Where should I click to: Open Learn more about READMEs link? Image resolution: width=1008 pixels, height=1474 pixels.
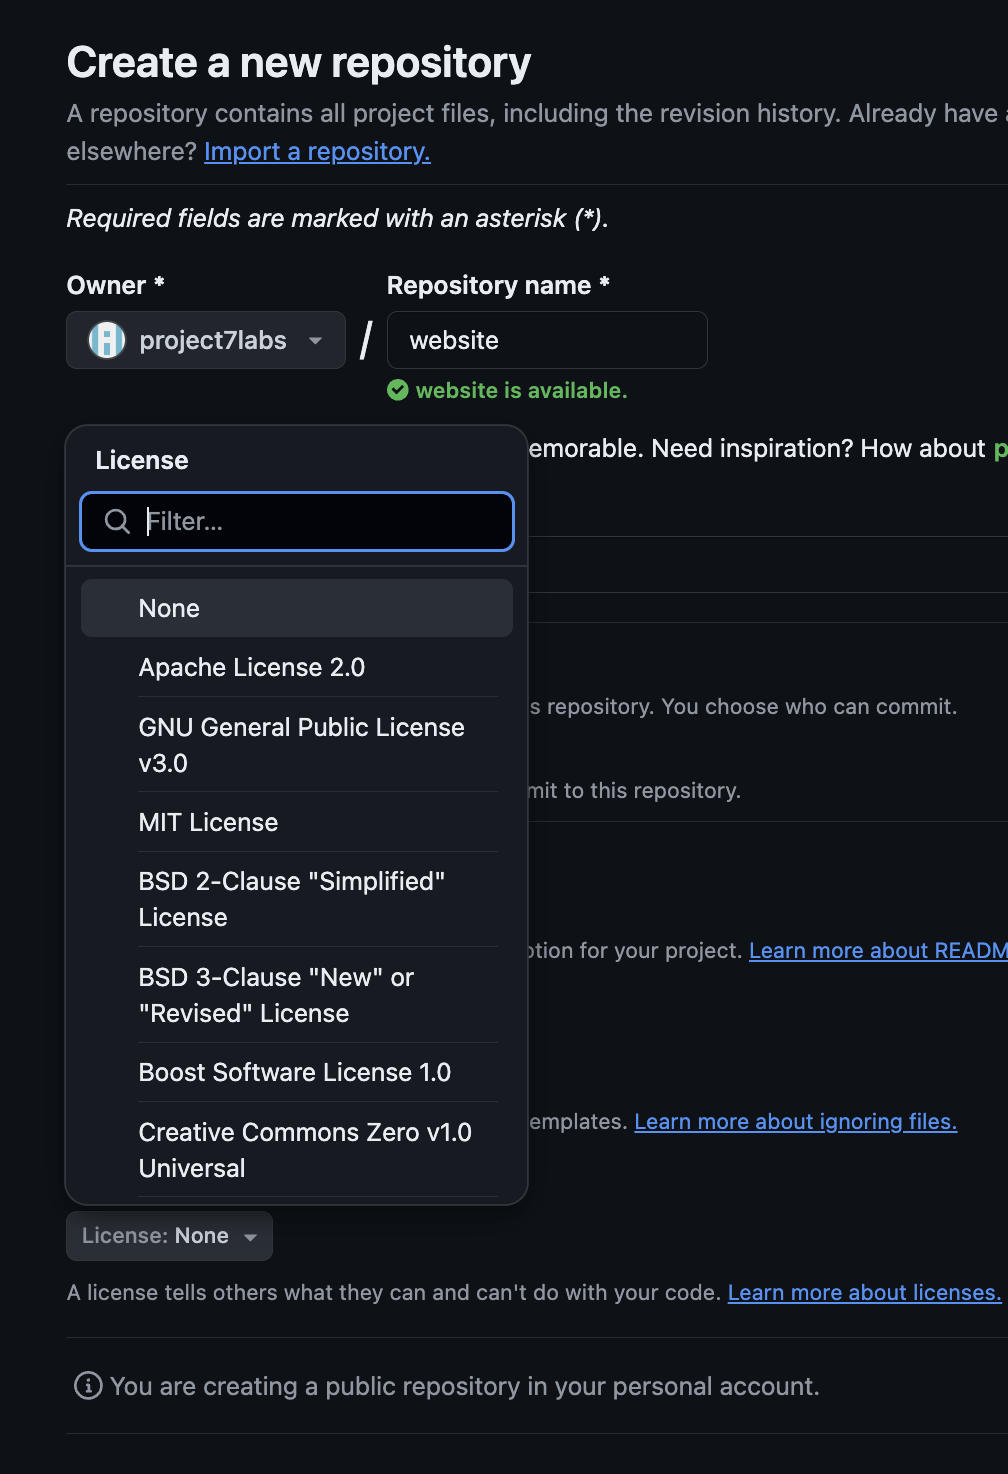click(878, 950)
